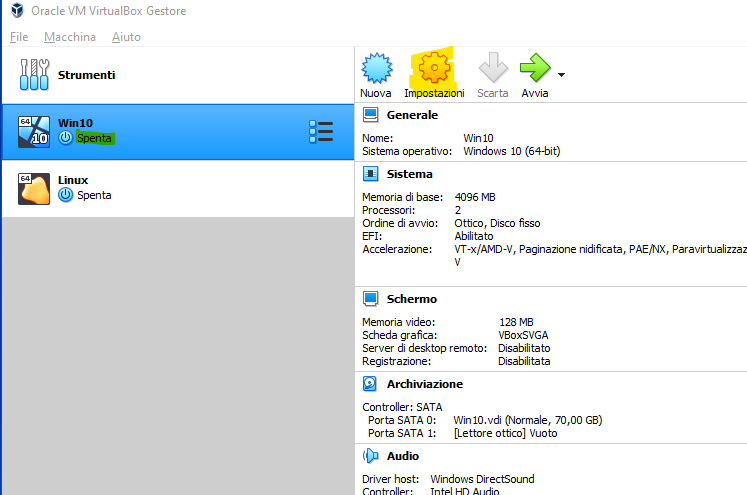Open the Audio settings heading
Viewport: 747px width, 495px height.
point(403,456)
